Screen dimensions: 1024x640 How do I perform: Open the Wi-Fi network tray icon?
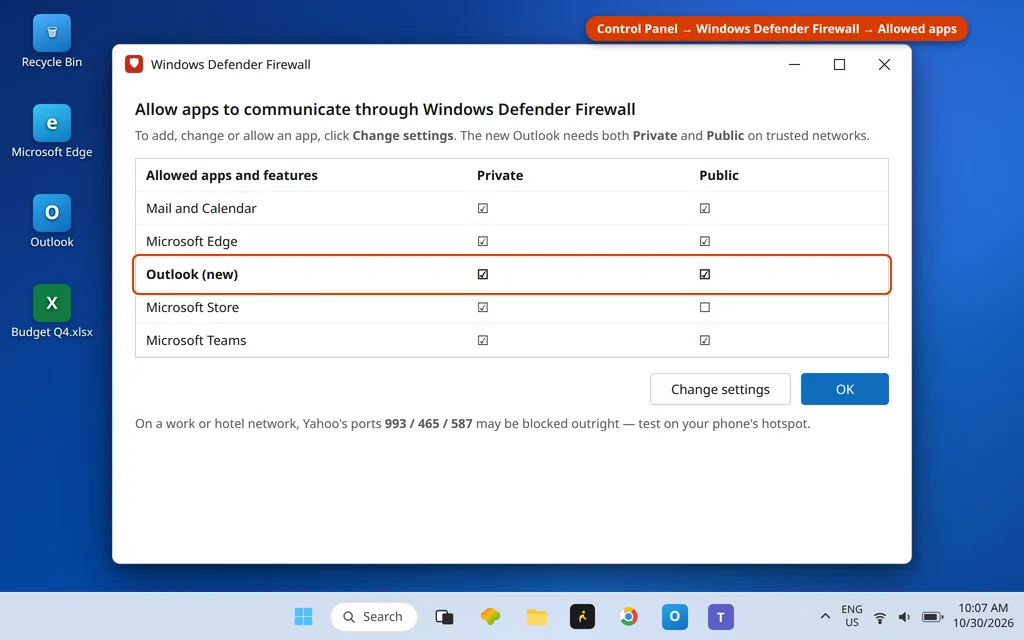pyautogui.click(x=880, y=617)
